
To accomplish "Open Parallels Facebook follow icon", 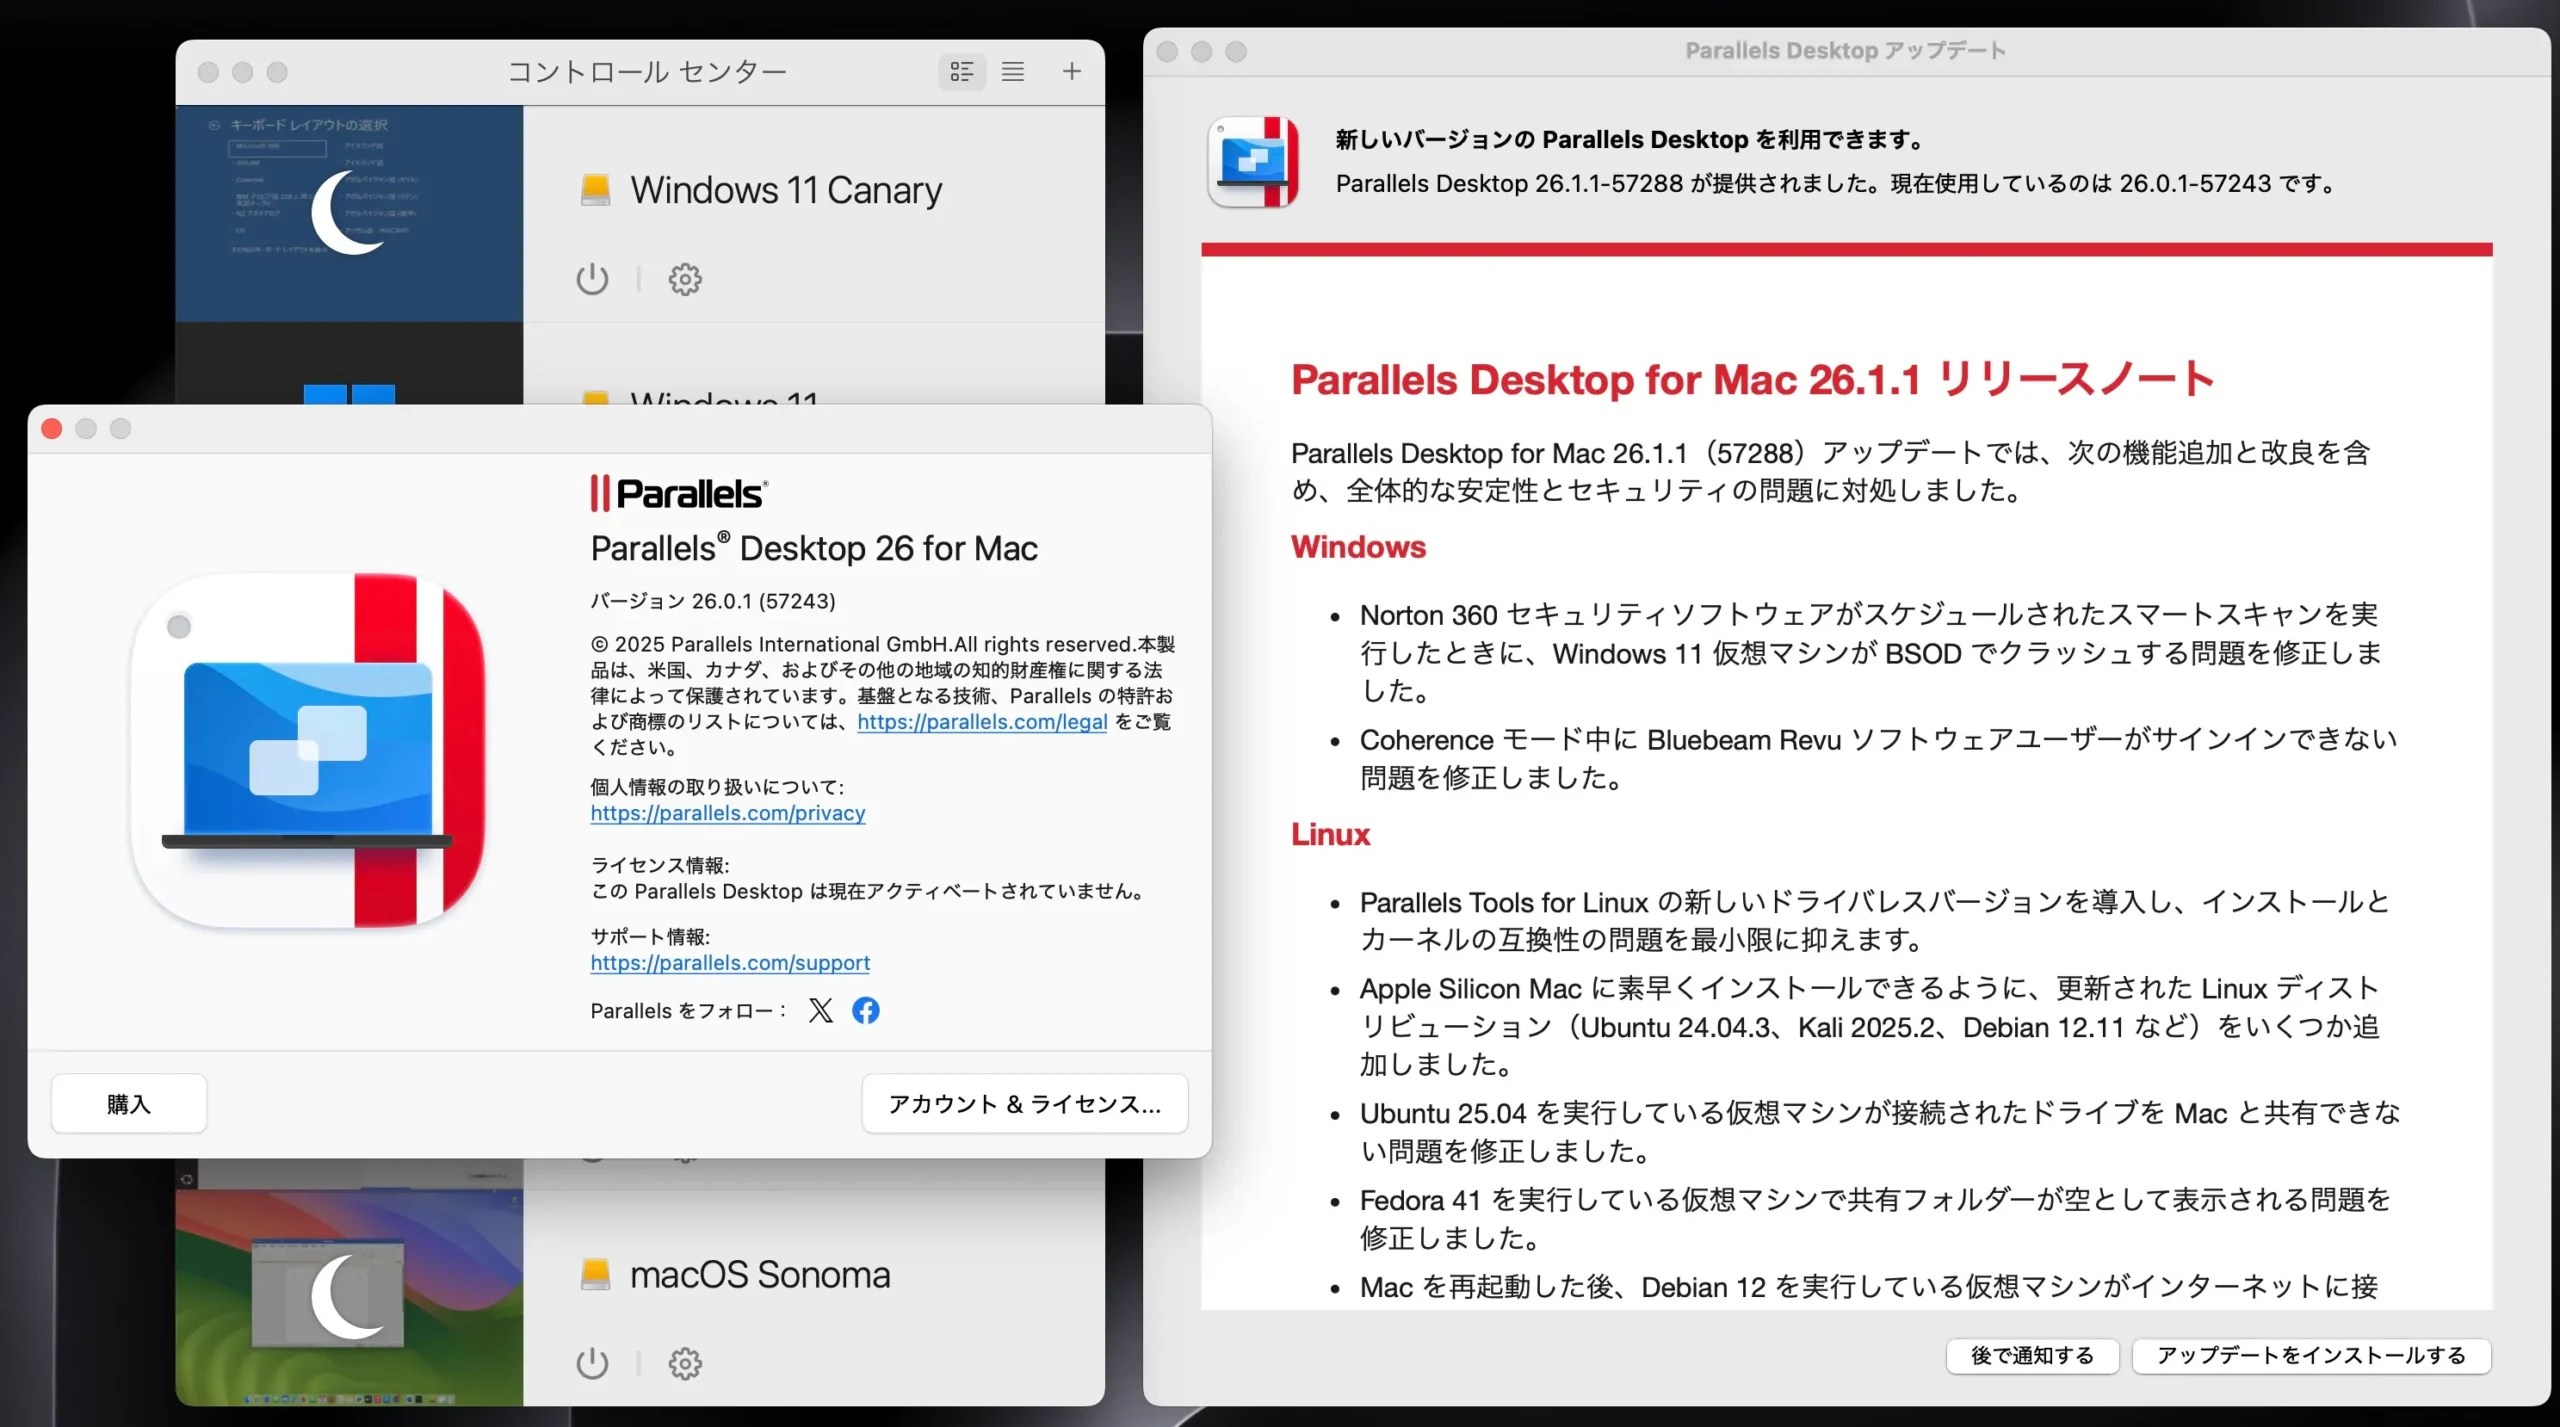I will (866, 1010).
